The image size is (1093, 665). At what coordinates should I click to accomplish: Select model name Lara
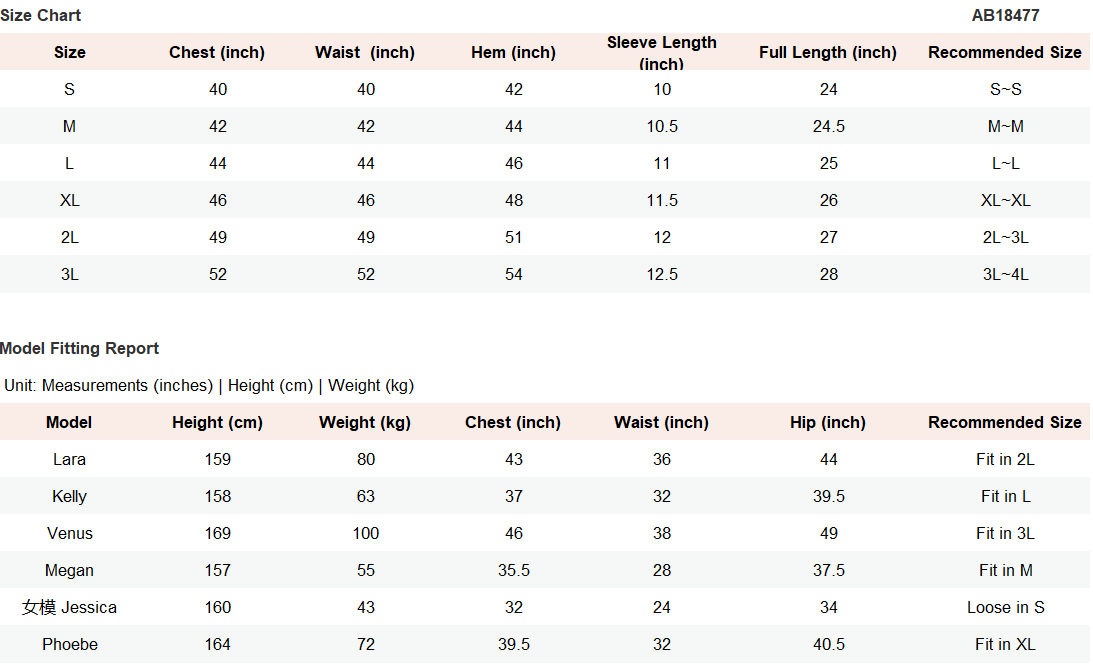(69, 459)
